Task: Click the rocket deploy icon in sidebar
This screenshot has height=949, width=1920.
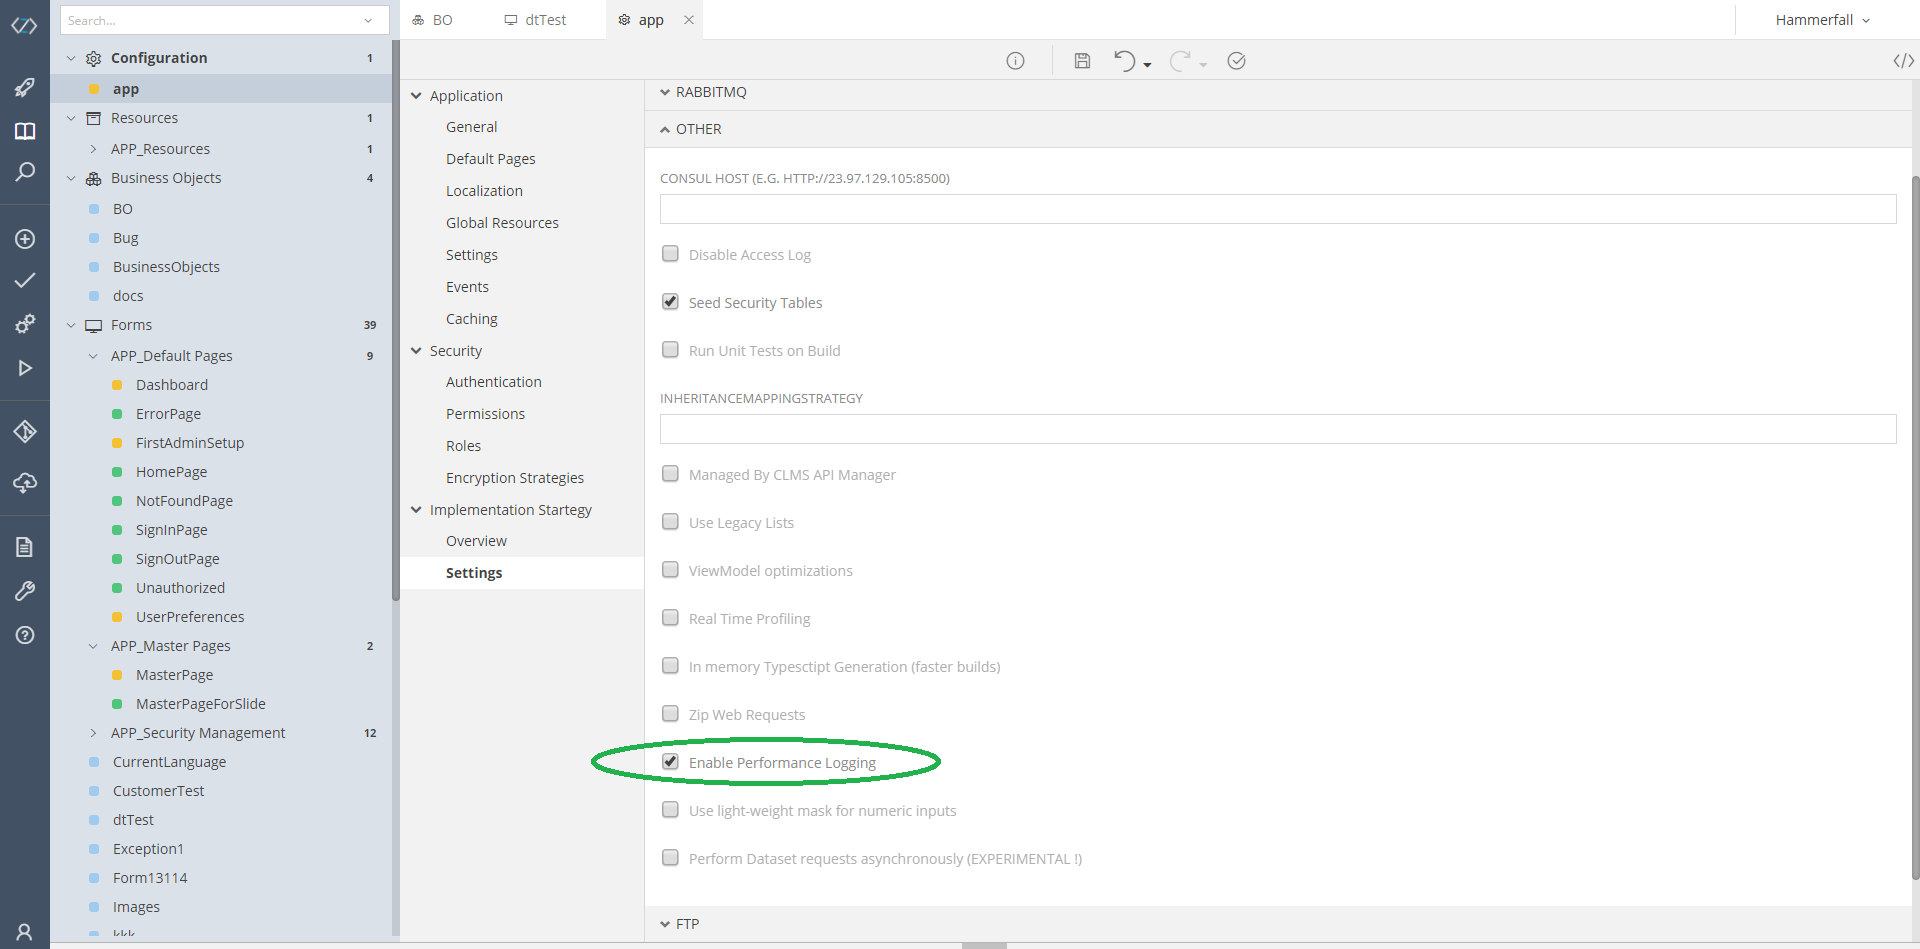Action: (25, 89)
